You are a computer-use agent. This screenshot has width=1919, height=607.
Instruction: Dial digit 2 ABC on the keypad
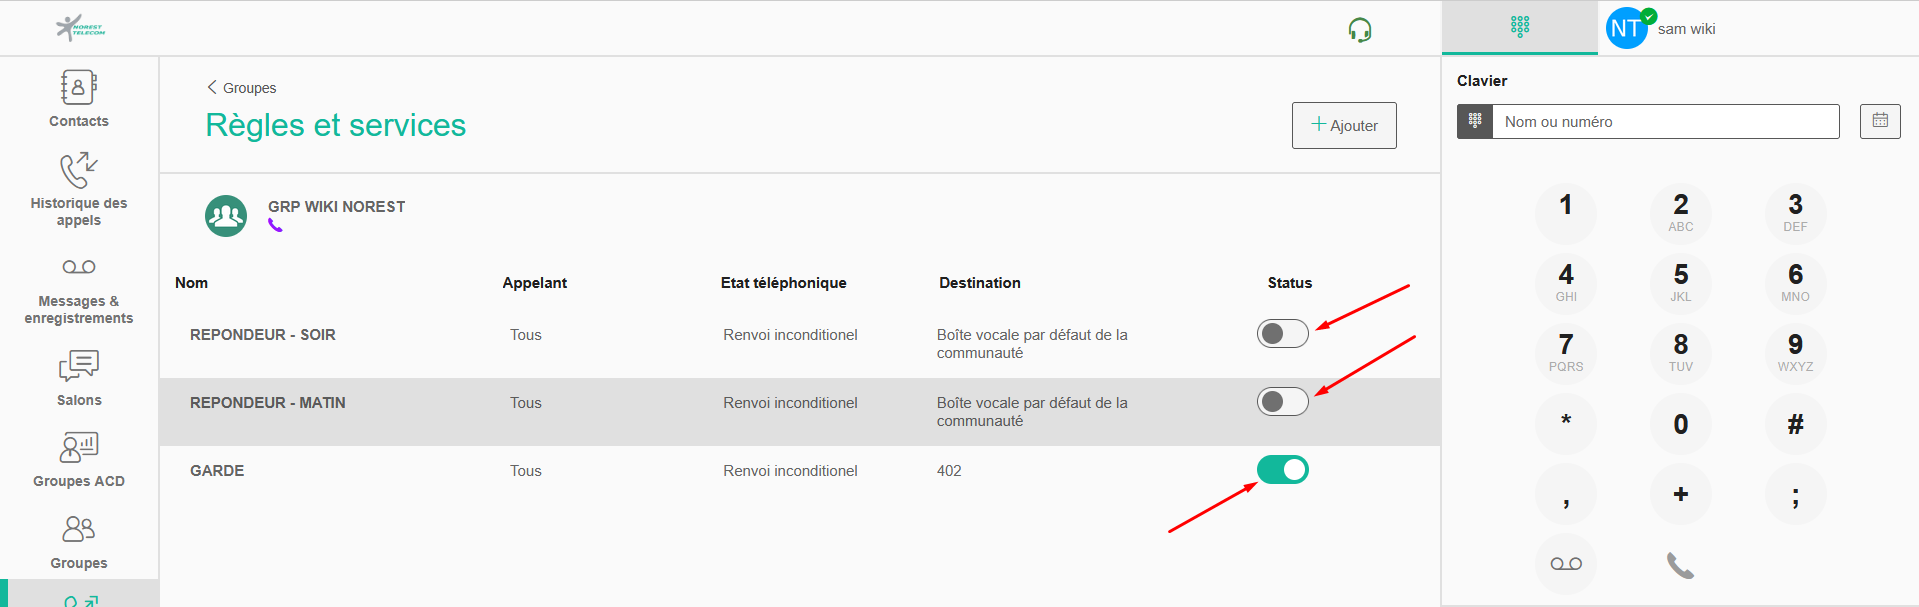1681,213
